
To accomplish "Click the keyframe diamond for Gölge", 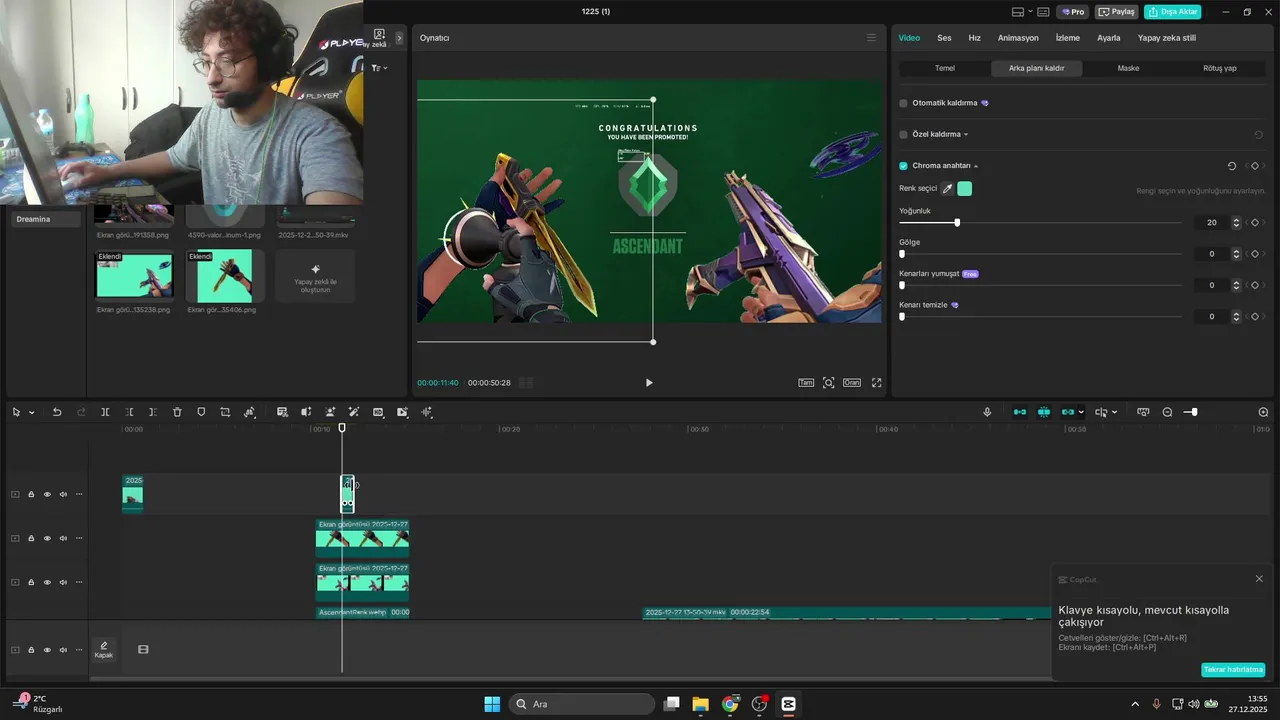I will (1255, 254).
